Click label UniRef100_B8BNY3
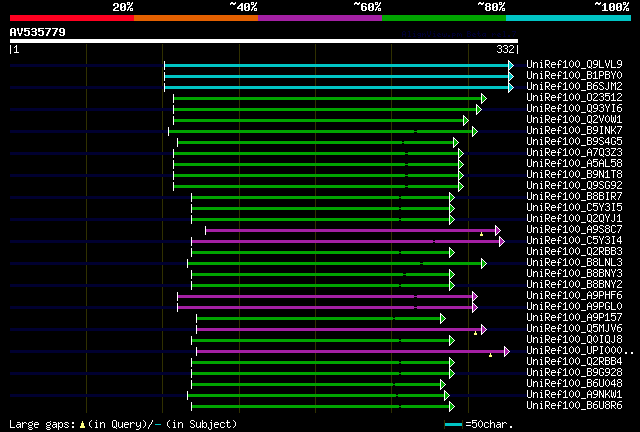This screenshot has height=432, width=640. (x=574, y=274)
